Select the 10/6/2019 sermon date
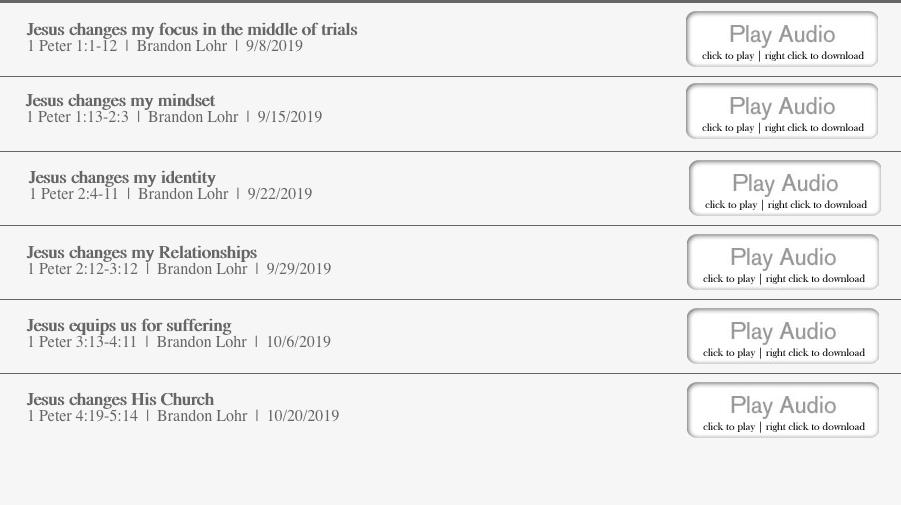 (298, 342)
